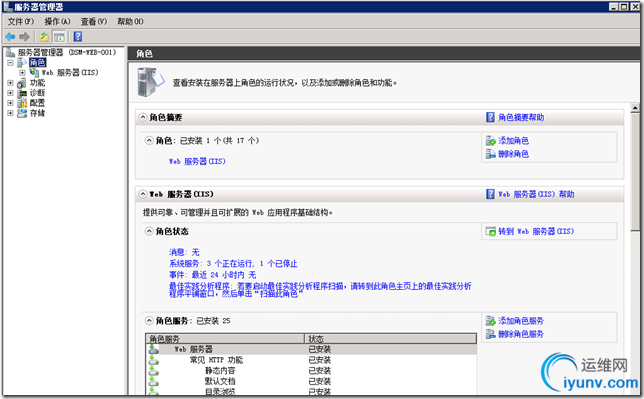Collapse the 角色 tree node

pos(10,62)
